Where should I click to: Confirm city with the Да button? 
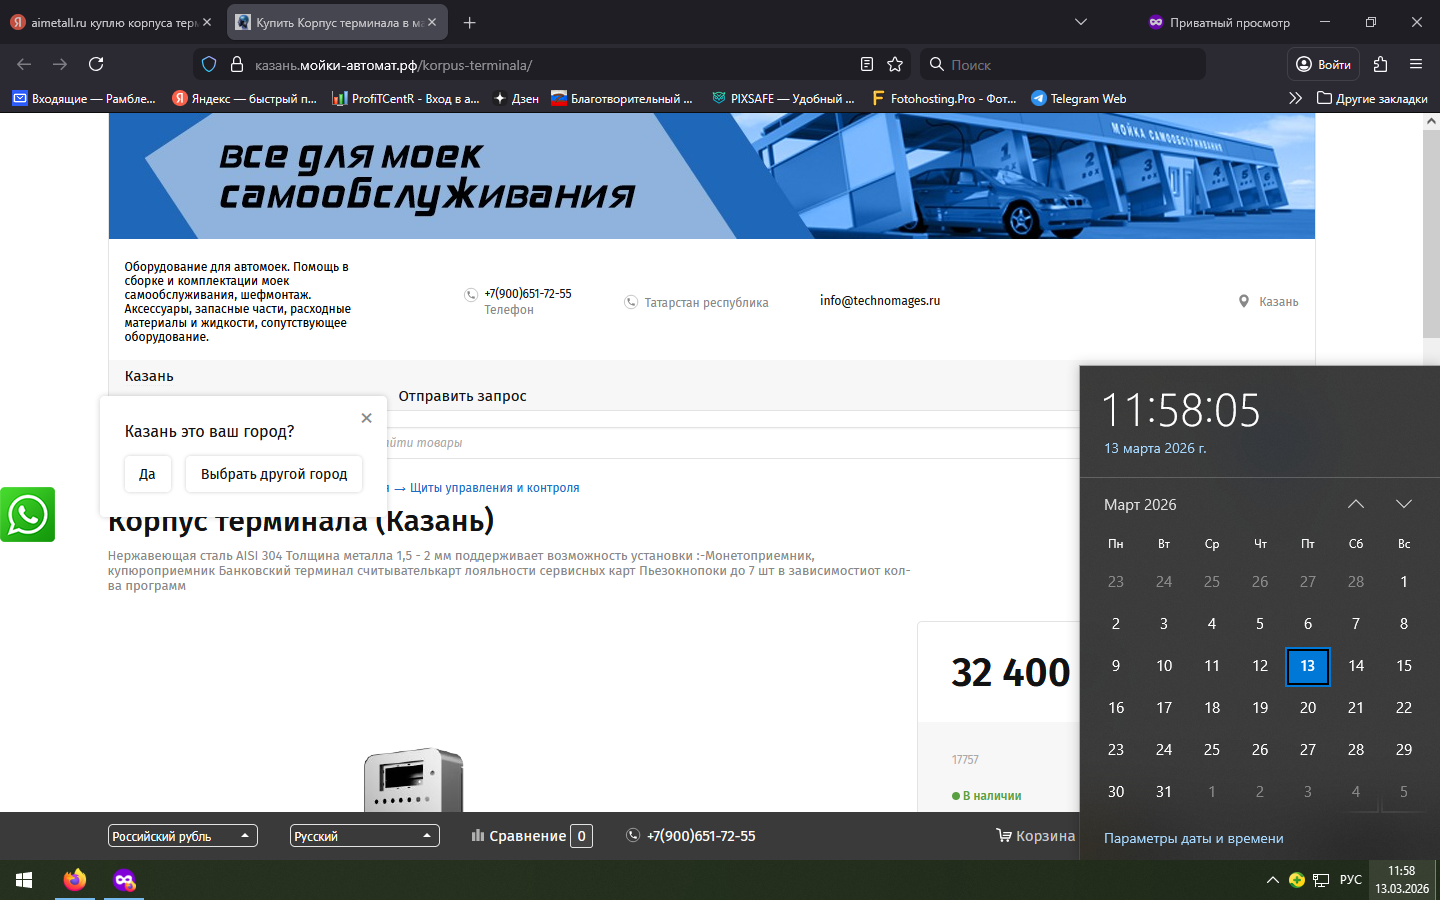(x=147, y=474)
